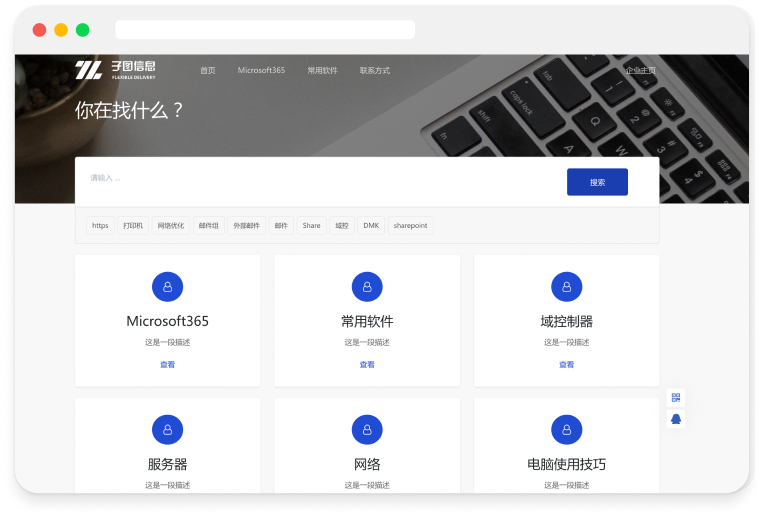Click the 域控制器 card circle icon
The height and width of the screenshot is (517, 764).
coord(566,287)
